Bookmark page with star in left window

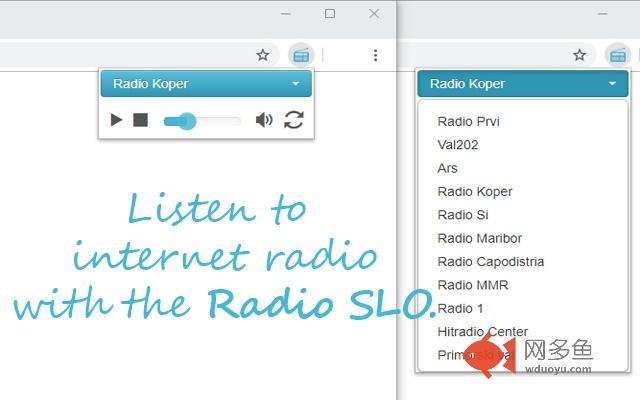263,55
